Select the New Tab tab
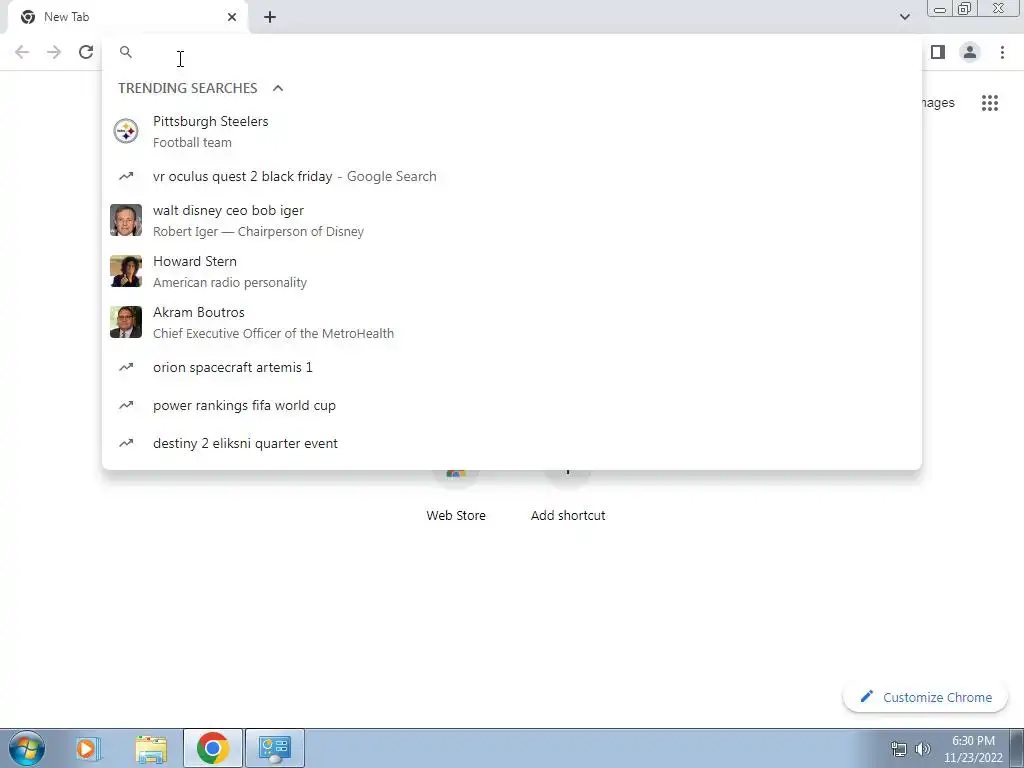The image size is (1024, 768). pos(127,17)
